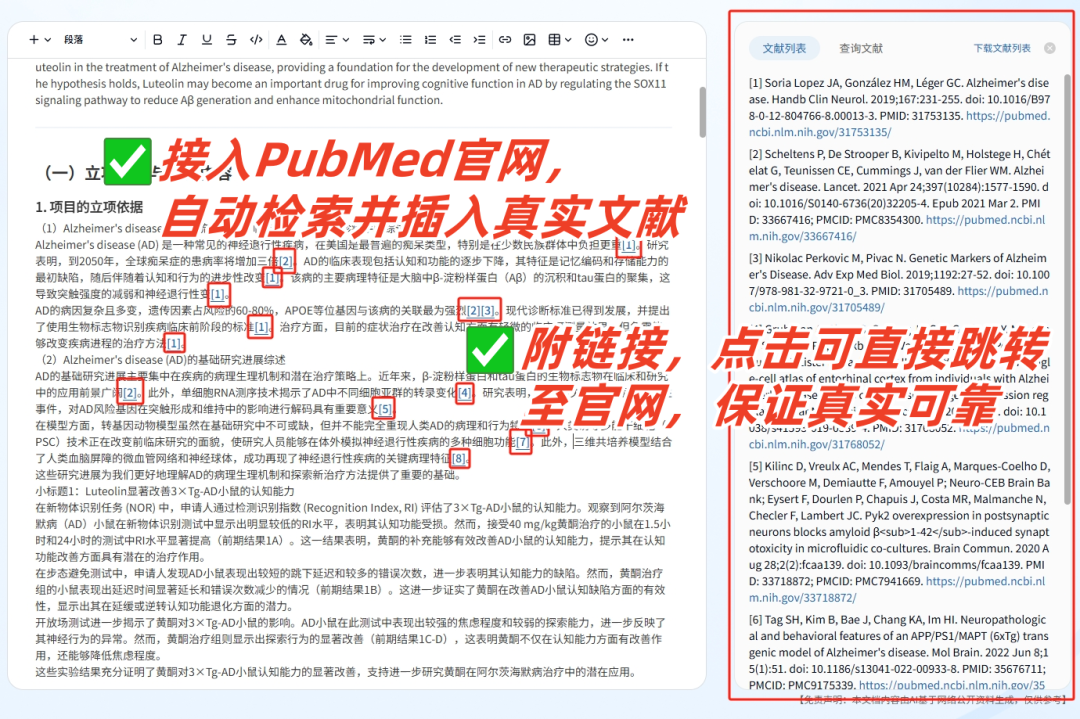Toggle underline formatting
The height and width of the screenshot is (719, 1080).
[207, 40]
